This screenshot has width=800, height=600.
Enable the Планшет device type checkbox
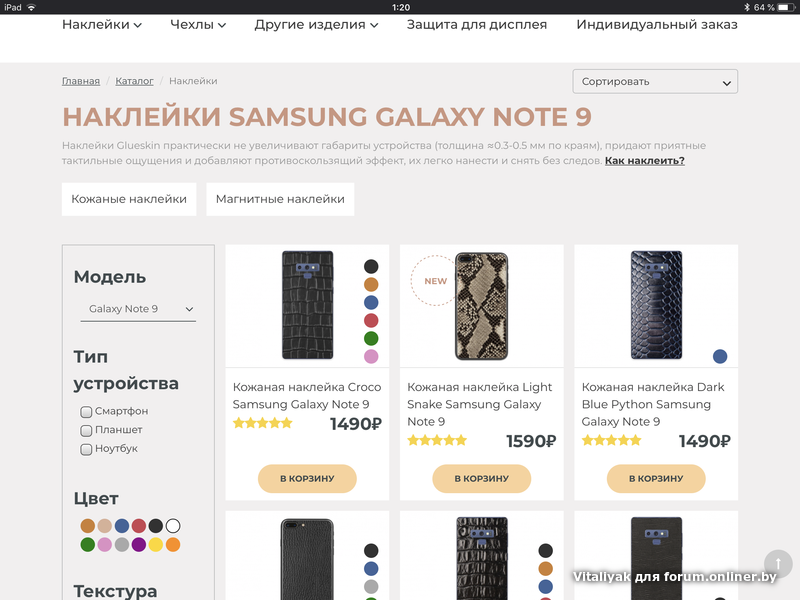[86, 430]
